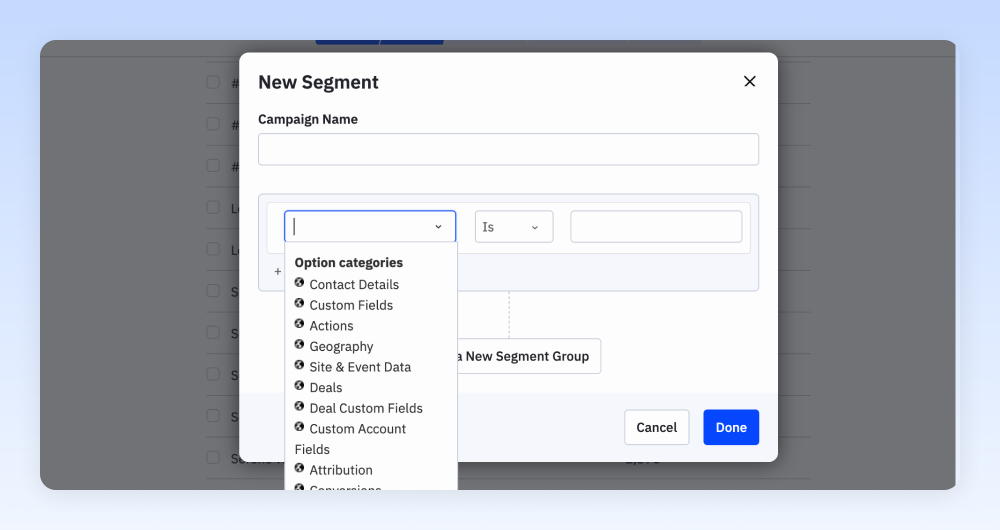Click the blue Done button

731,427
